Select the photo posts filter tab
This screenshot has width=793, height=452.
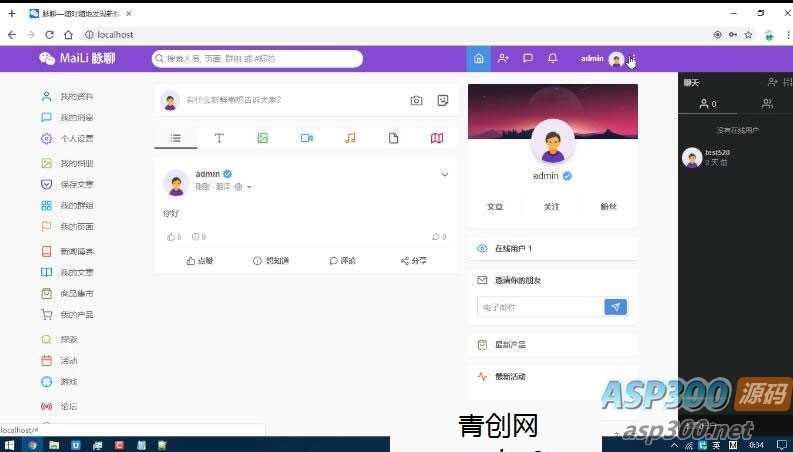(x=262, y=138)
